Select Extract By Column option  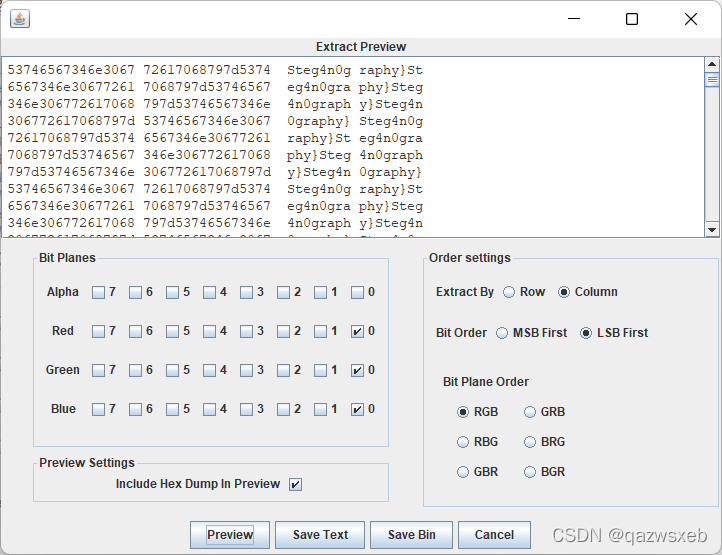click(x=564, y=292)
